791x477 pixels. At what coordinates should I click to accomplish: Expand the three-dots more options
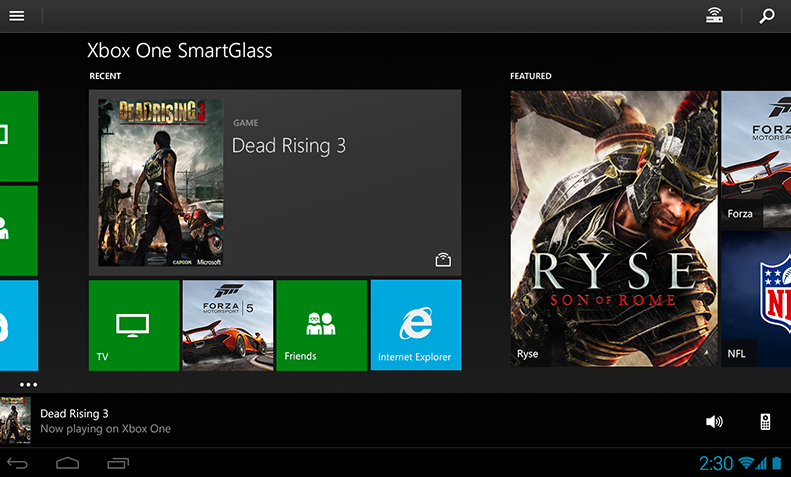28,385
